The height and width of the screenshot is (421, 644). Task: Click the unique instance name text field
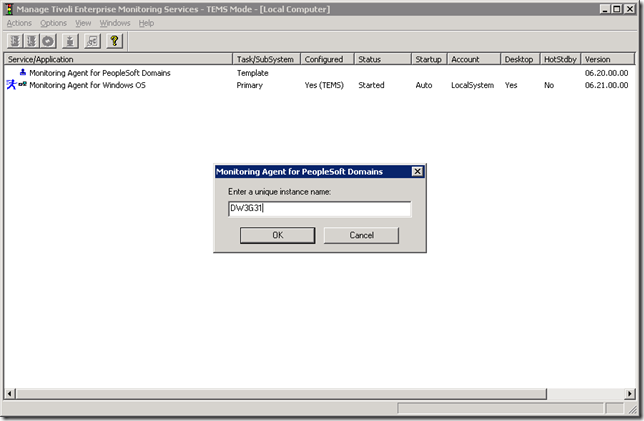(x=320, y=208)
